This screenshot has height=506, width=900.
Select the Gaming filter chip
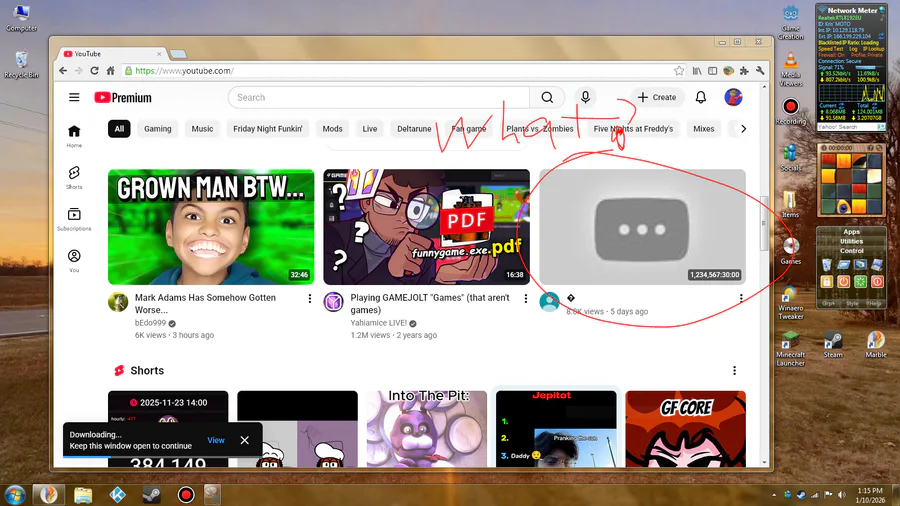158,129
